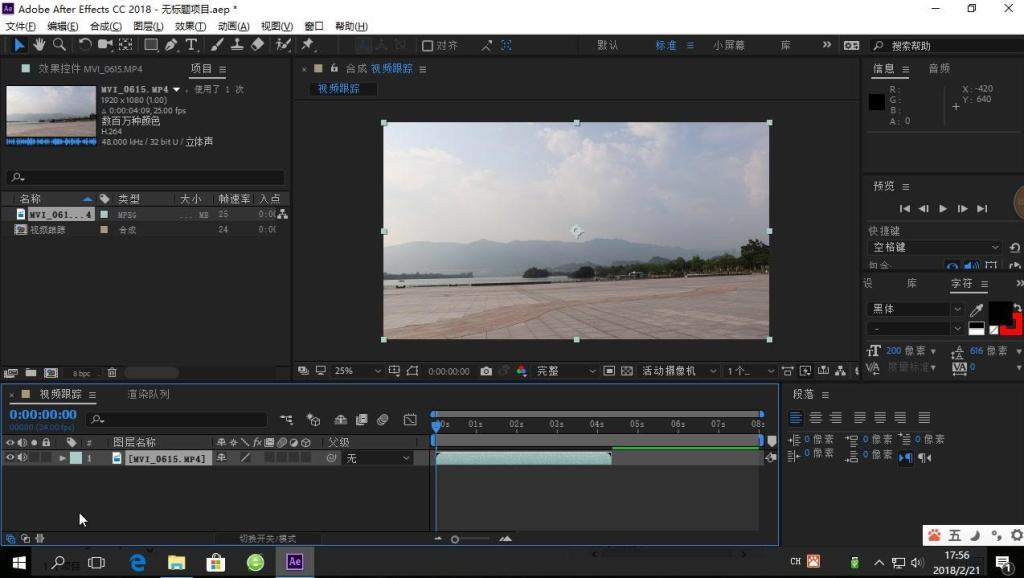Play the preview with the play button
Screen dimensions: 1024x578
click(943, 209)
